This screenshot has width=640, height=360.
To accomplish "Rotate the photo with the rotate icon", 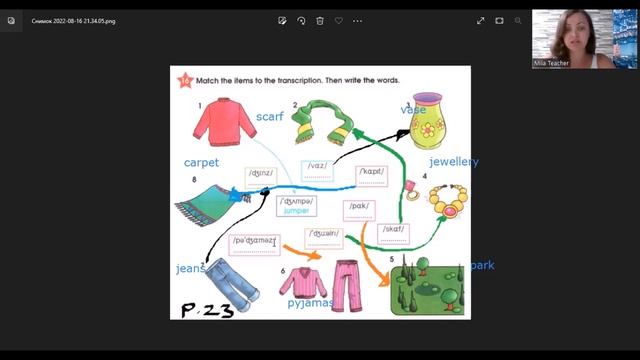I will point(301,21).
